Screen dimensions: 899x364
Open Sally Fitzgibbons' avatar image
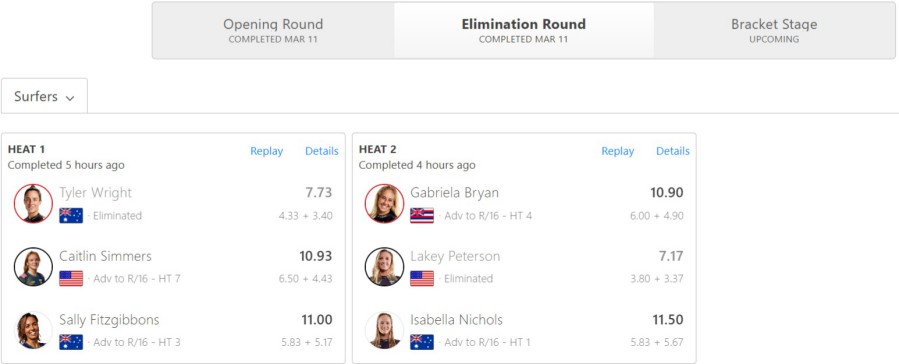pos(33,330)
